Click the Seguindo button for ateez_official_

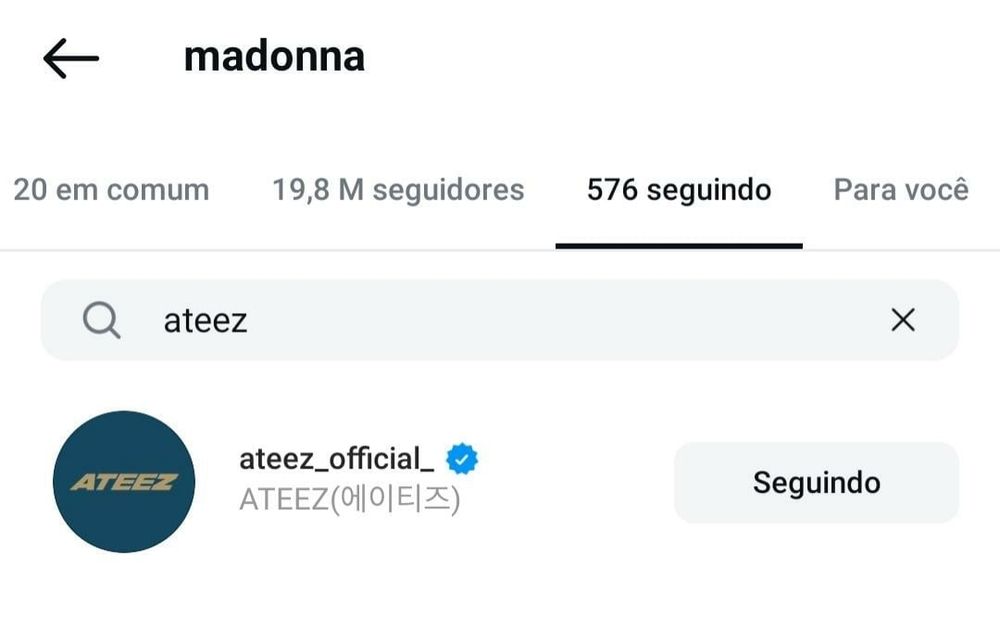click(x=816, y=482)
